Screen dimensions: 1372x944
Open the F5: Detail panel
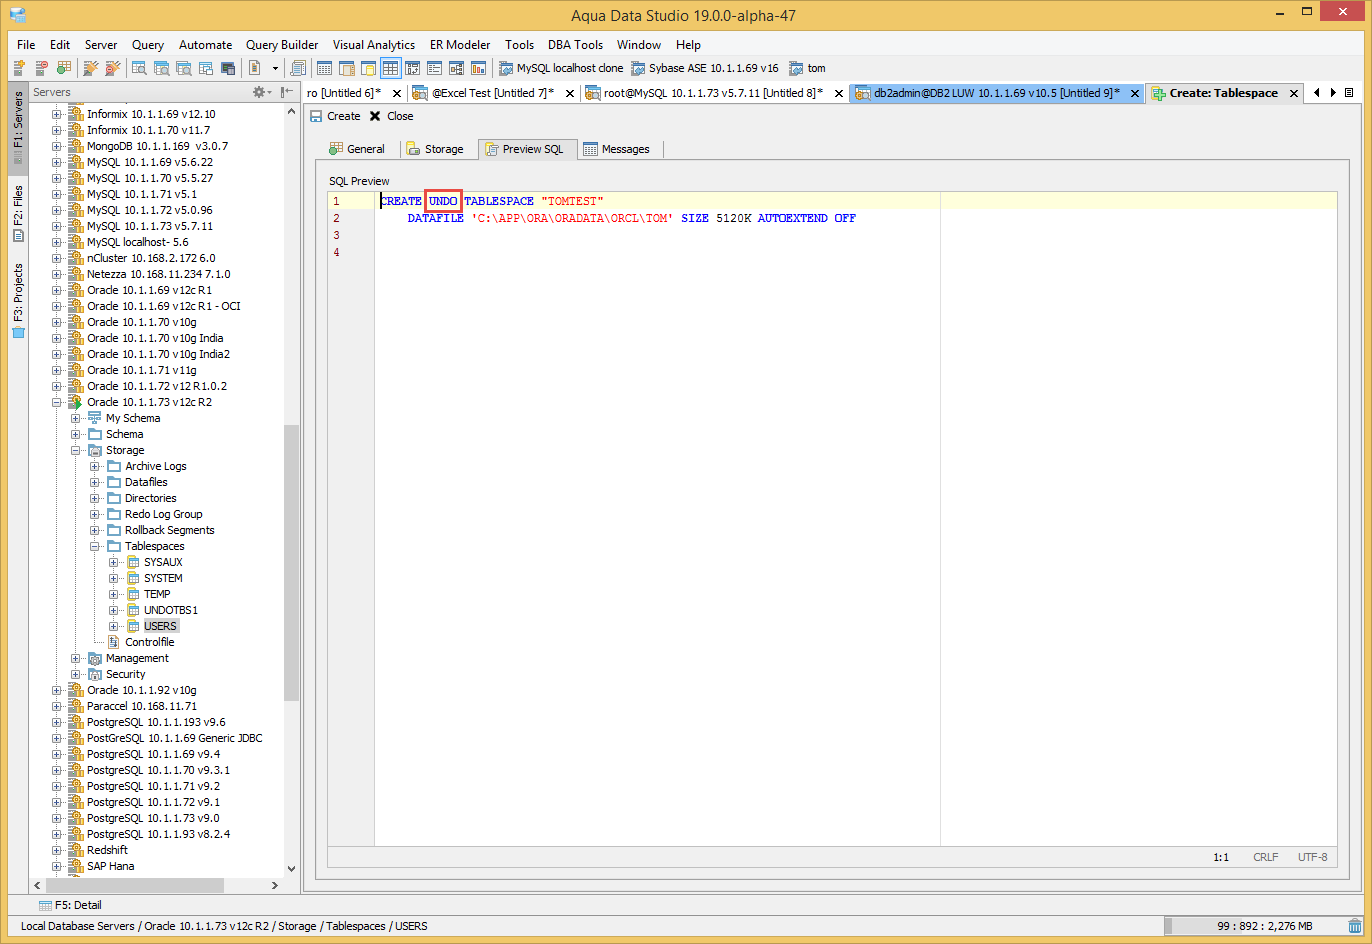(x=70, y=905)
